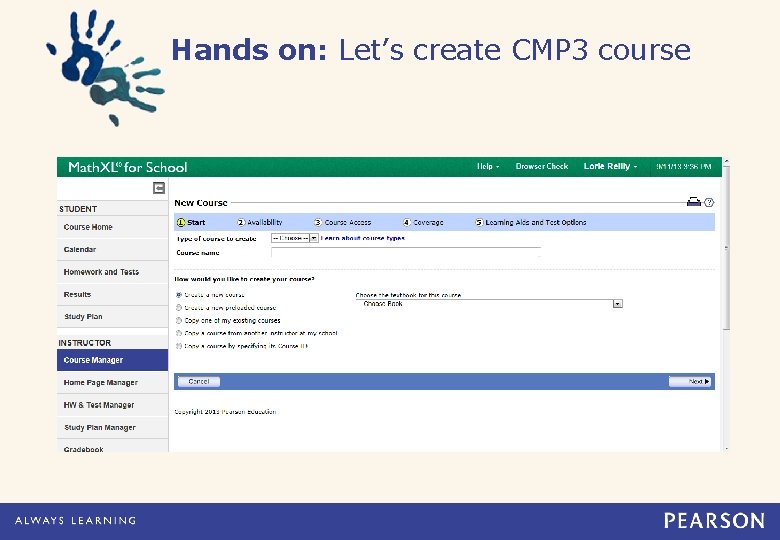The height and width of the screenshot is (540, 780).
Task: Open step 5 Learning Aids and Test Options
Action: coord(531,222)
